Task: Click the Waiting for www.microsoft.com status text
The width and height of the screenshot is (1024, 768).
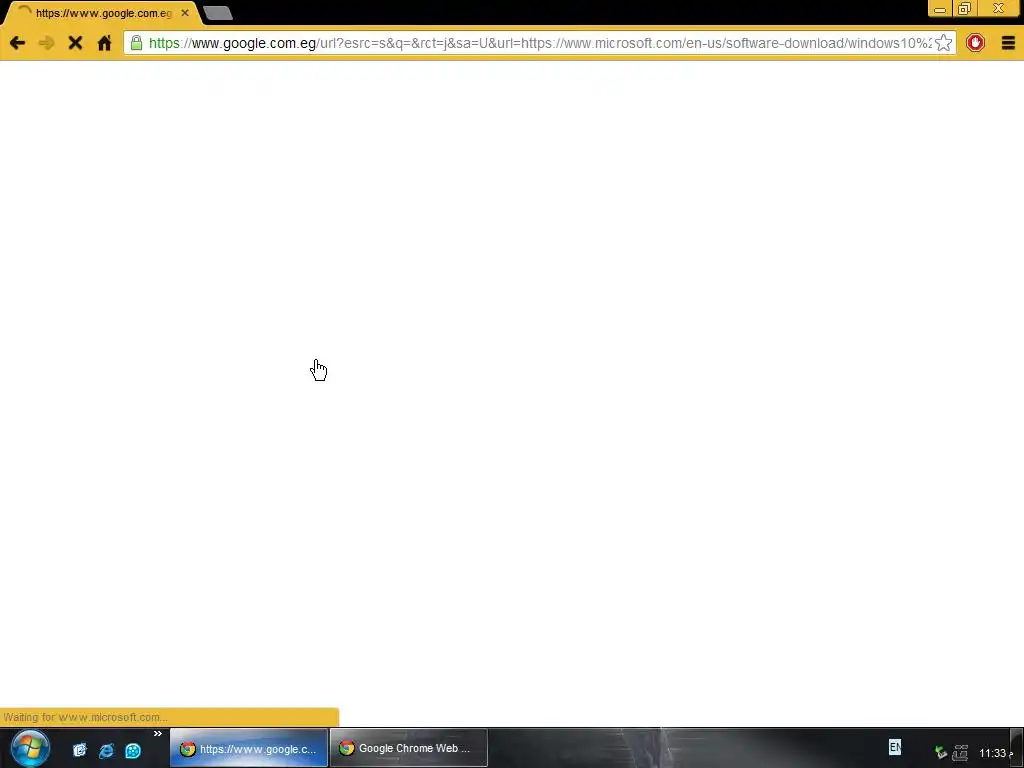Action: point(85,717)
